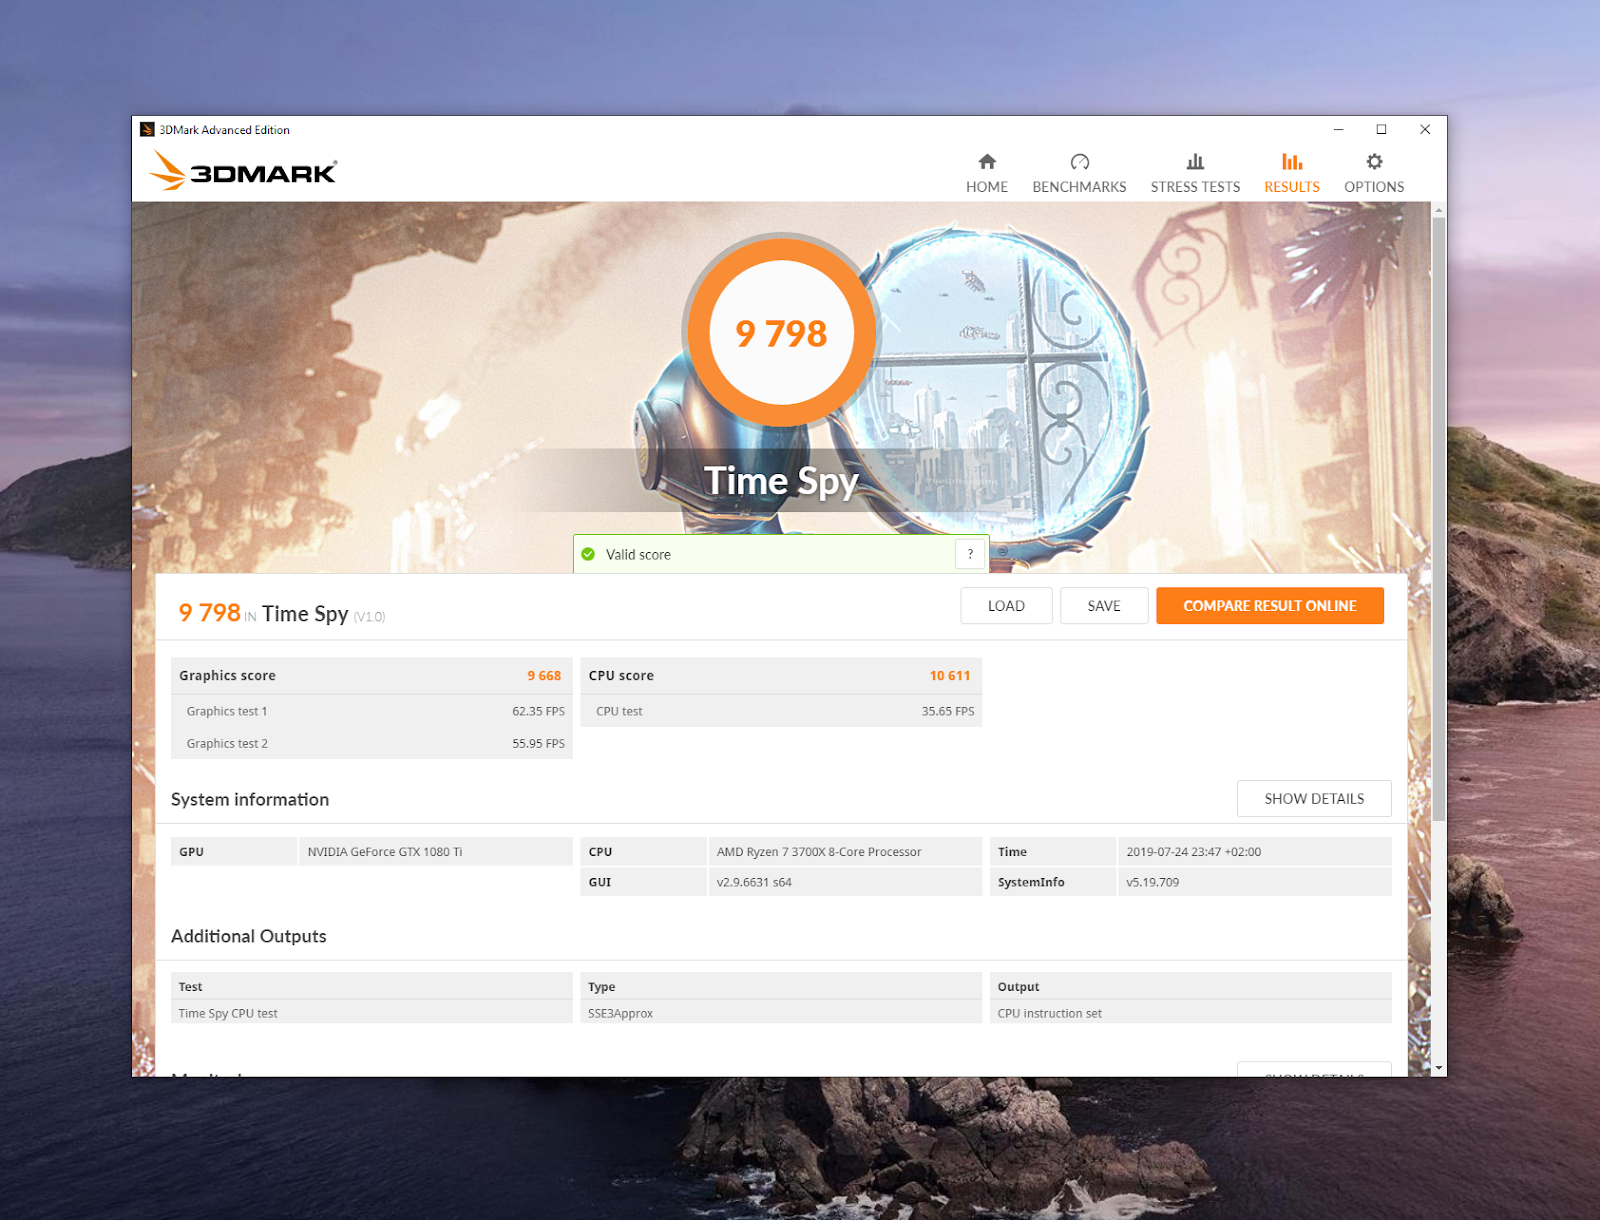Click the (V1.0) version label
This screenshot has width=1600, height=1220.
[369, 617]
